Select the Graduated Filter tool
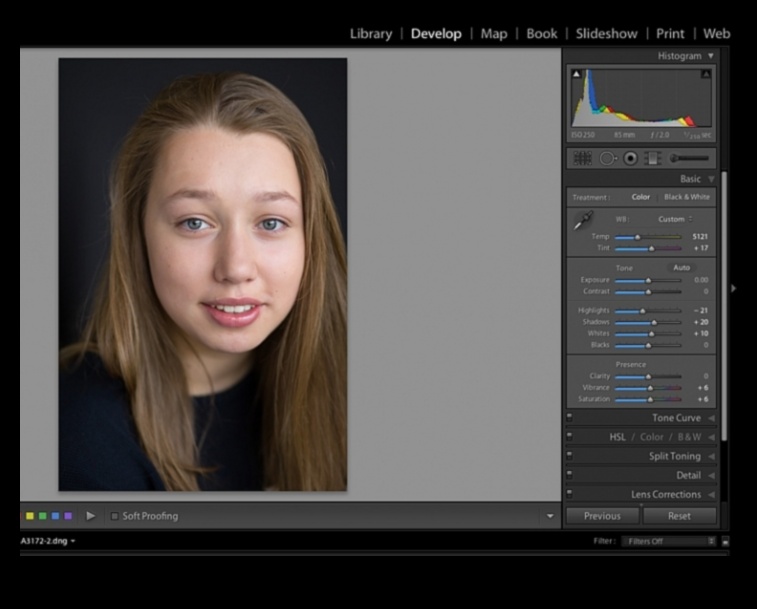757x609 pixels. coord(652,158)
